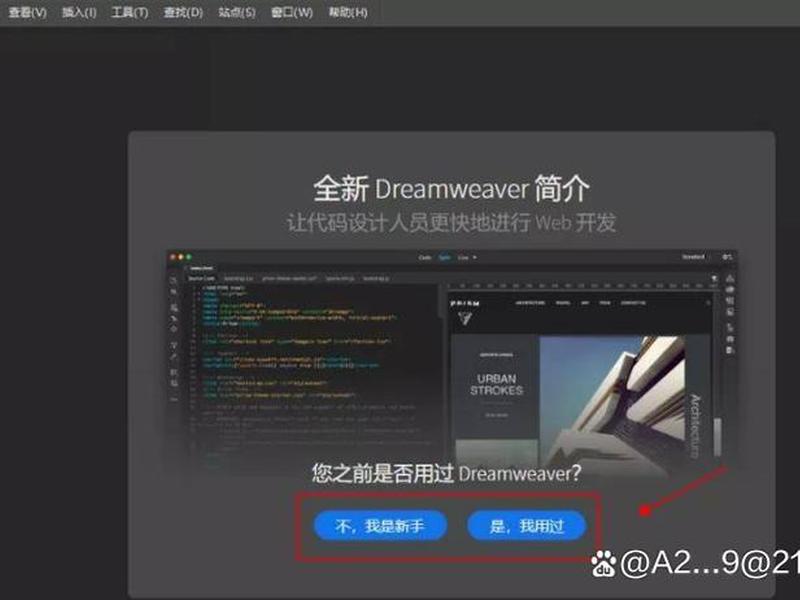Open the 站点(S) menu

point(237,12)
